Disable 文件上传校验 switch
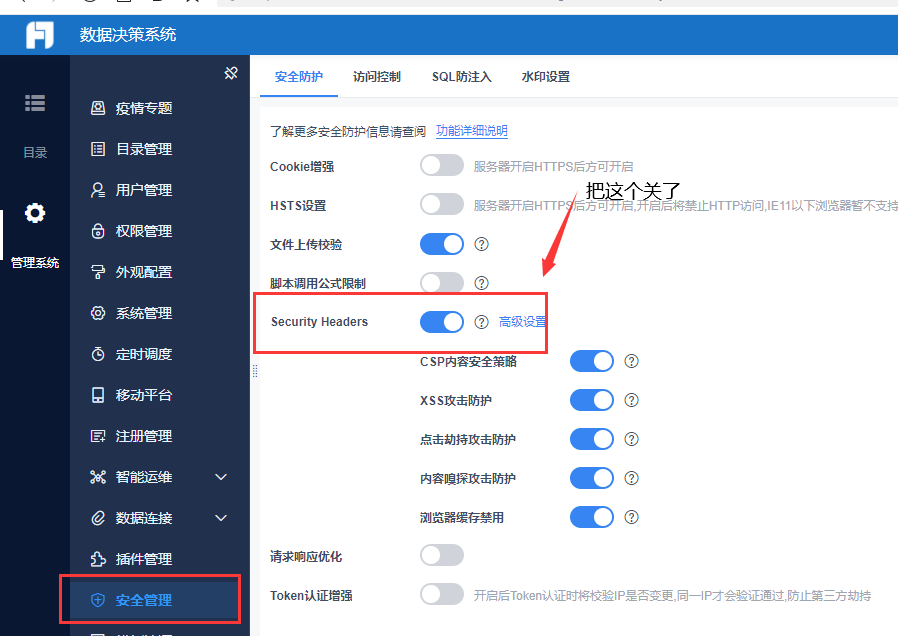The width and height of the screenshot is (898, 636). 442,244
